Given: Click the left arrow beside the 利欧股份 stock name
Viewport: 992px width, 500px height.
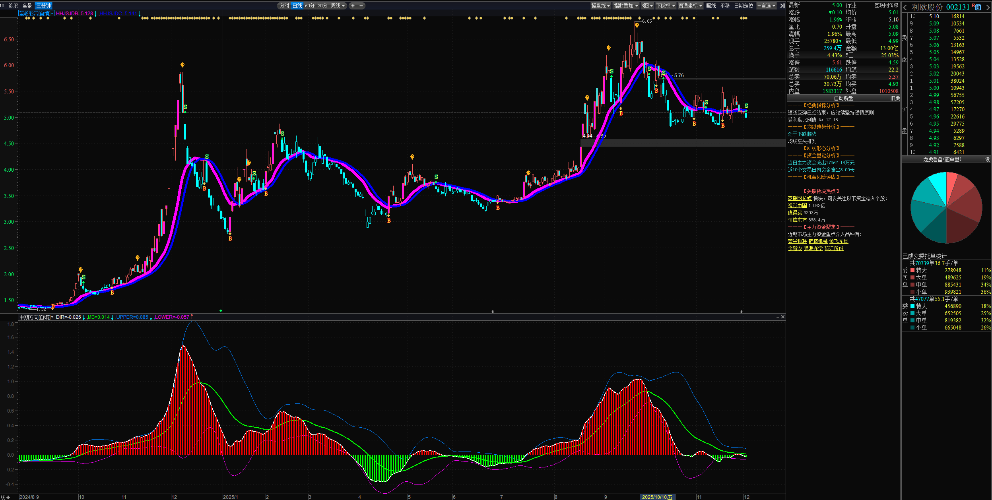Looking at the screenshot, I should pyautogui.click(x=906, y=6).
